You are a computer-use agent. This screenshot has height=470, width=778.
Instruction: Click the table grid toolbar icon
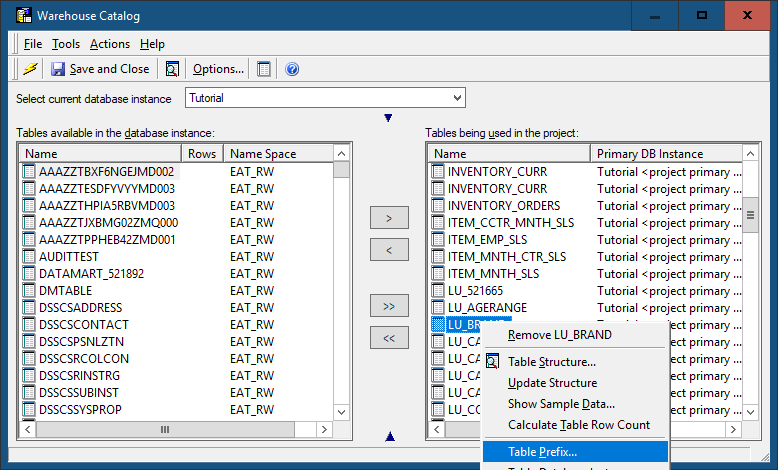coord(264,69)
